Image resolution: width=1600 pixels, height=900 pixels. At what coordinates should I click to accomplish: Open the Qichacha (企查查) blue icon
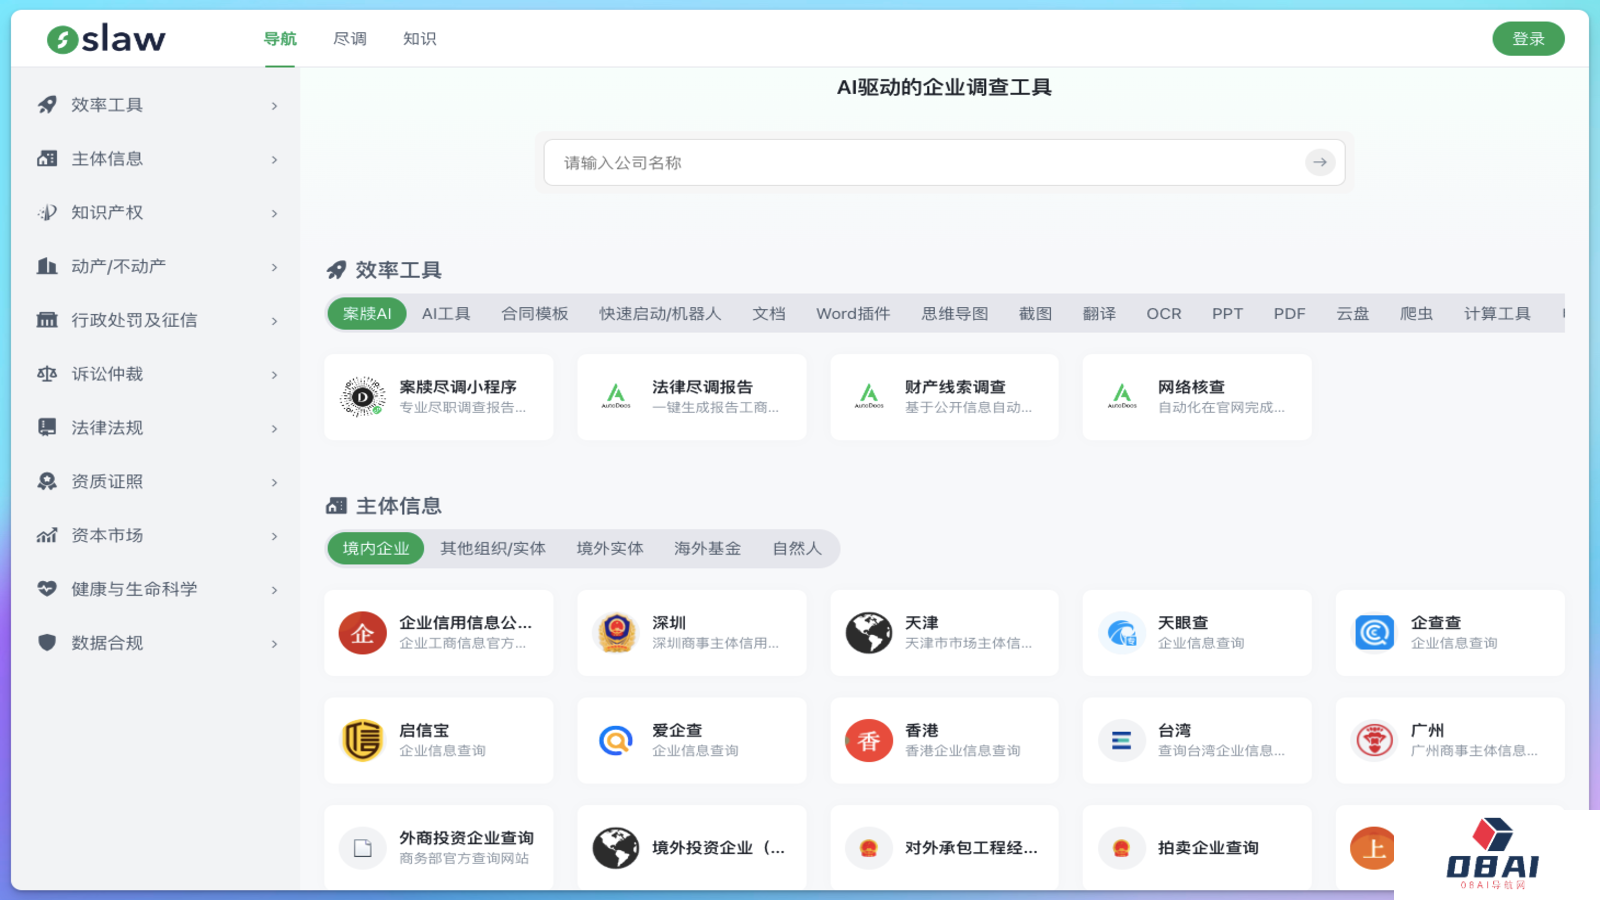tap(1374, 633)
